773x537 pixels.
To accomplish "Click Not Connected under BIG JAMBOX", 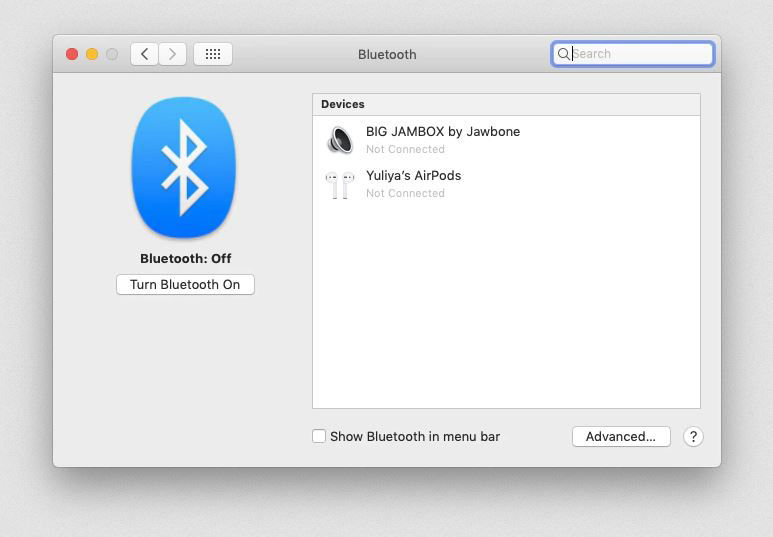I will 405,149.
